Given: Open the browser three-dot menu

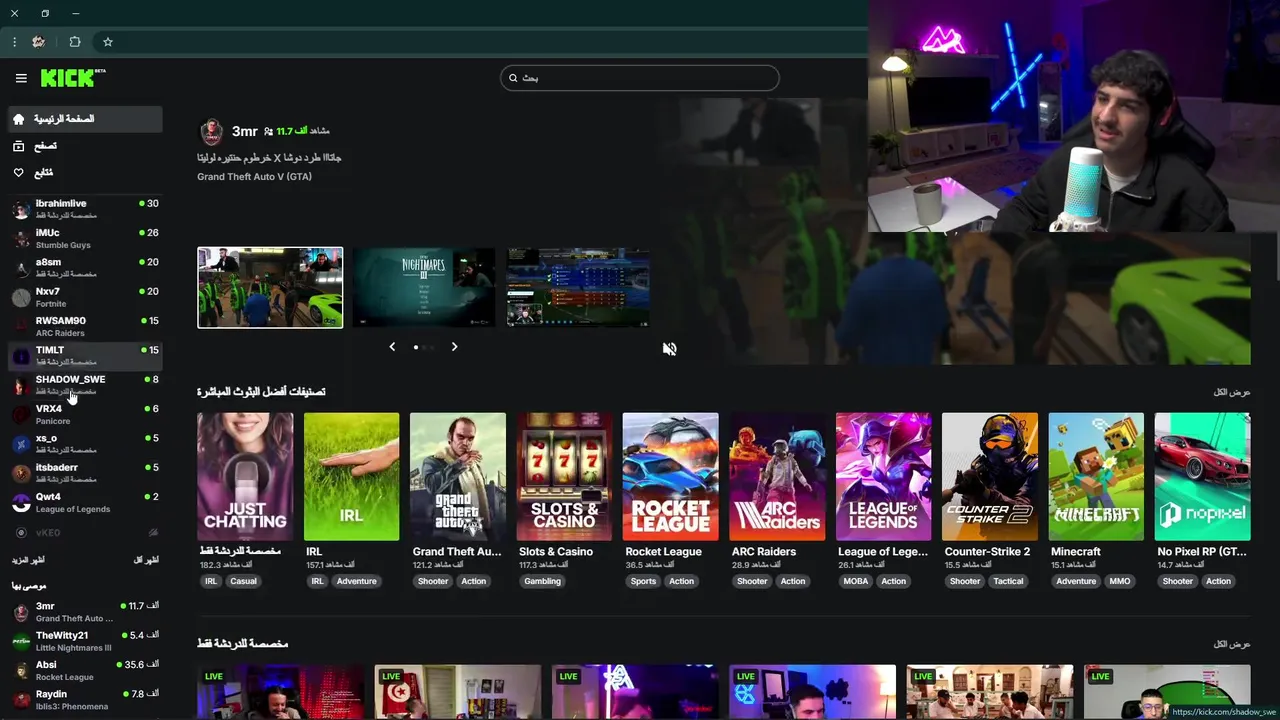Looking at the screenshot, I should click(14, 42).
